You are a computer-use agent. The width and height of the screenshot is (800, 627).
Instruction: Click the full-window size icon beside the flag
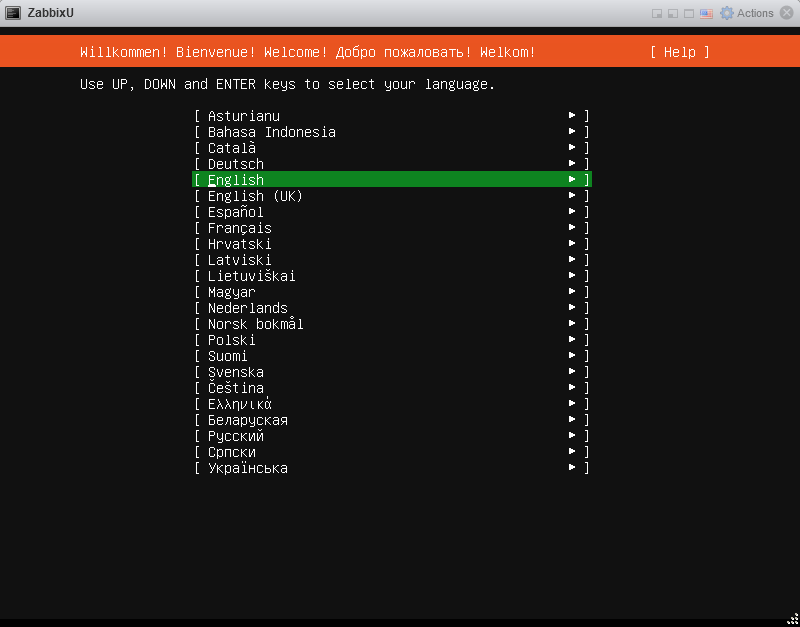[689, 14]
